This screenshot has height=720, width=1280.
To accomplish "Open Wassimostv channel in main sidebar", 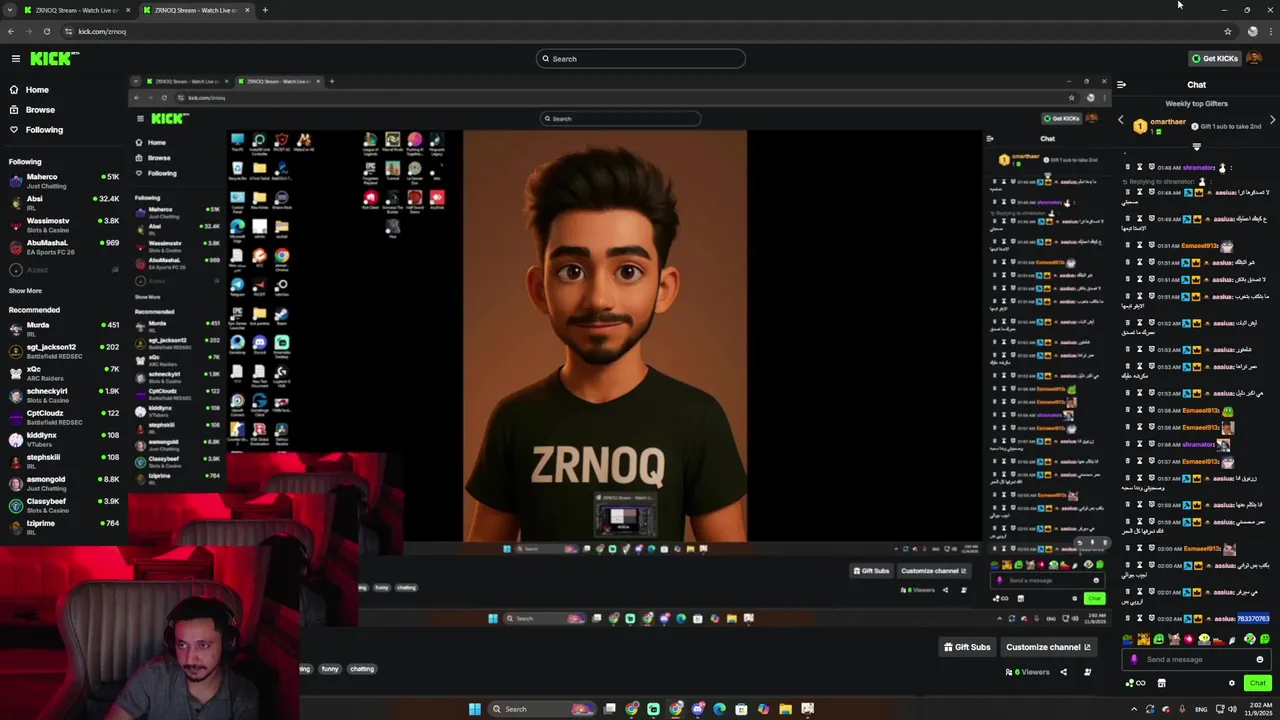I will pyautogui.click(x=64, y=225).
